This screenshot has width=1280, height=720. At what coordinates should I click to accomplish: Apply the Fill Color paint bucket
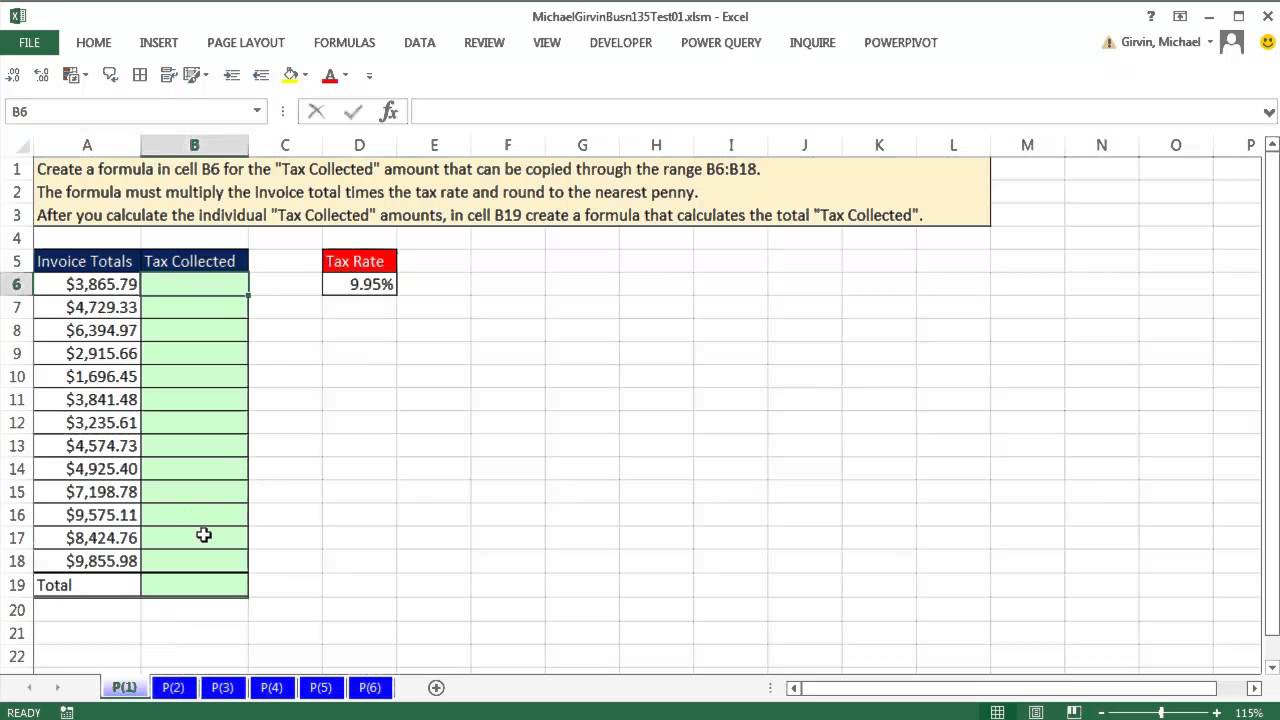290,75
